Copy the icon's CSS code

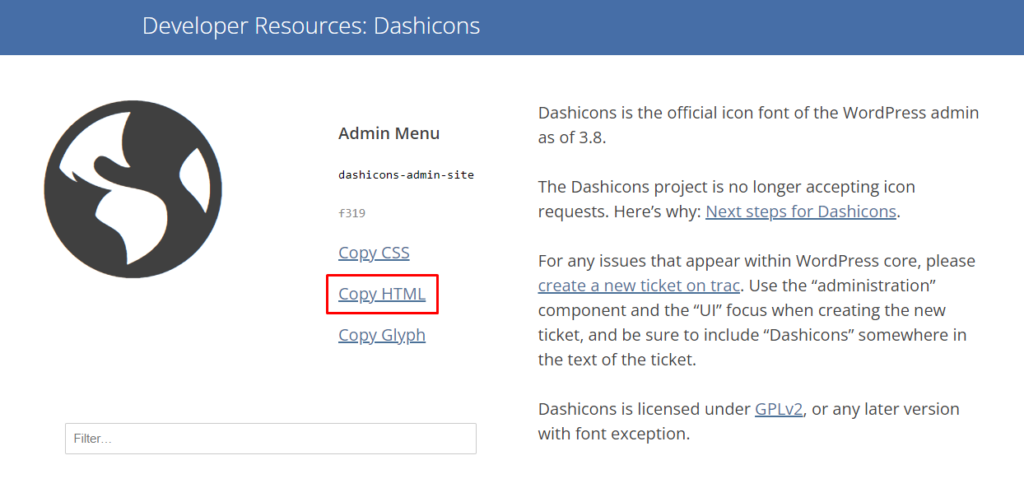[x=374, y=253]
